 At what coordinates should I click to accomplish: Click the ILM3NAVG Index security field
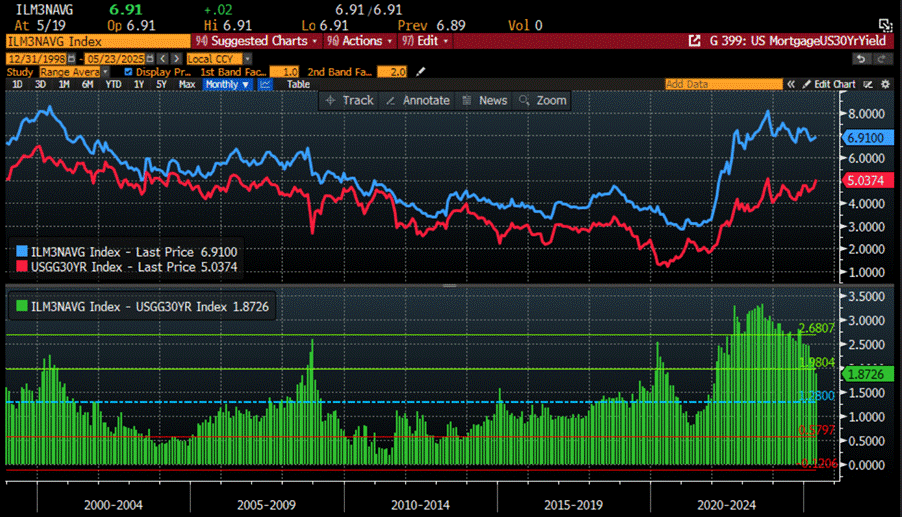tap(98, 41)
